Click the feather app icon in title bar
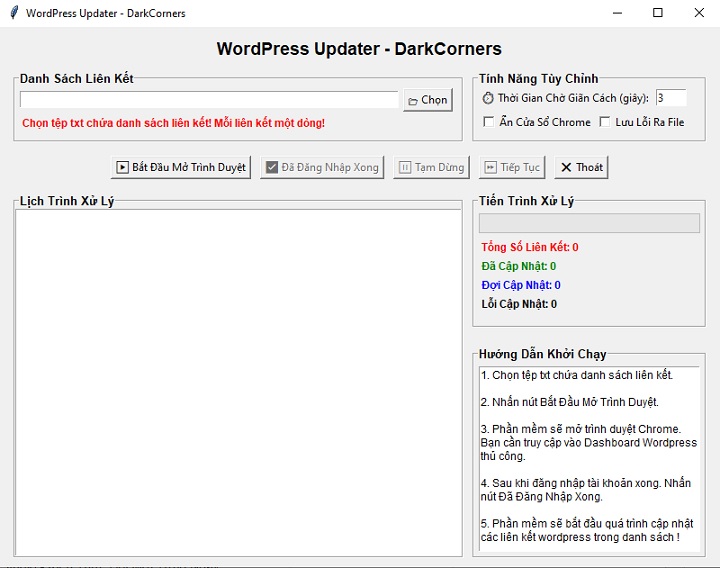Viewport: 720px width, 568px height. [13, 13]
